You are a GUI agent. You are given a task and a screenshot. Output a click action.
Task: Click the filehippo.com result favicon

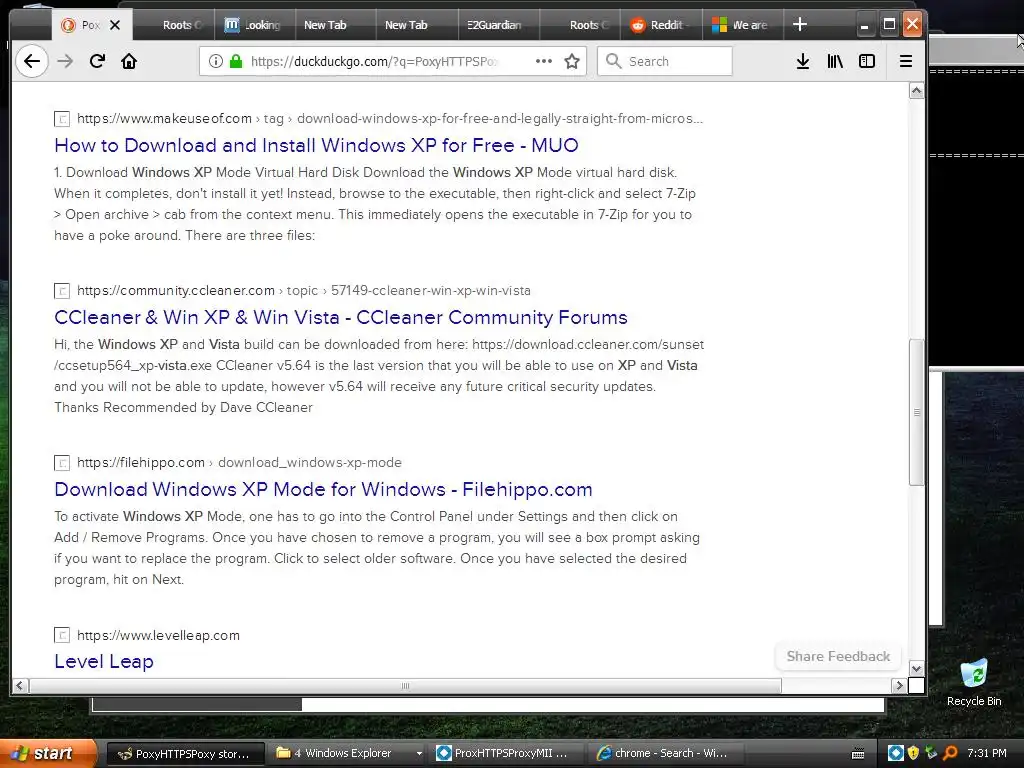[x=62, y=463]
